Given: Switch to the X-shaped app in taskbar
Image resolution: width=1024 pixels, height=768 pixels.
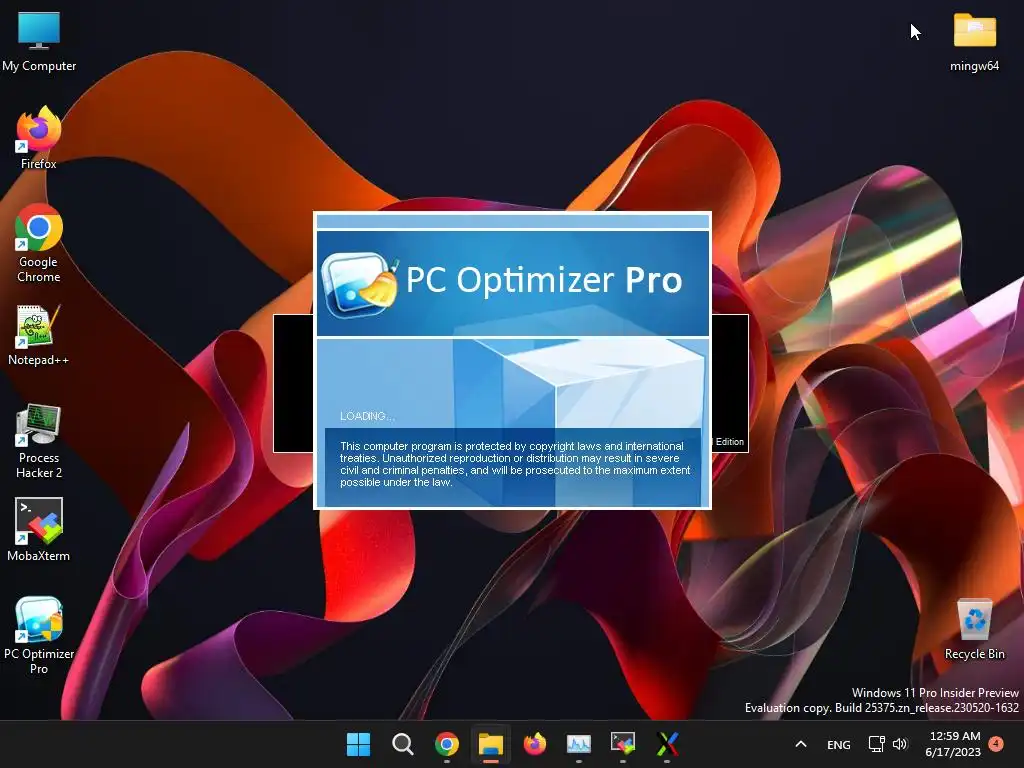Looking at the screenshot, I should tap(667, 744).
